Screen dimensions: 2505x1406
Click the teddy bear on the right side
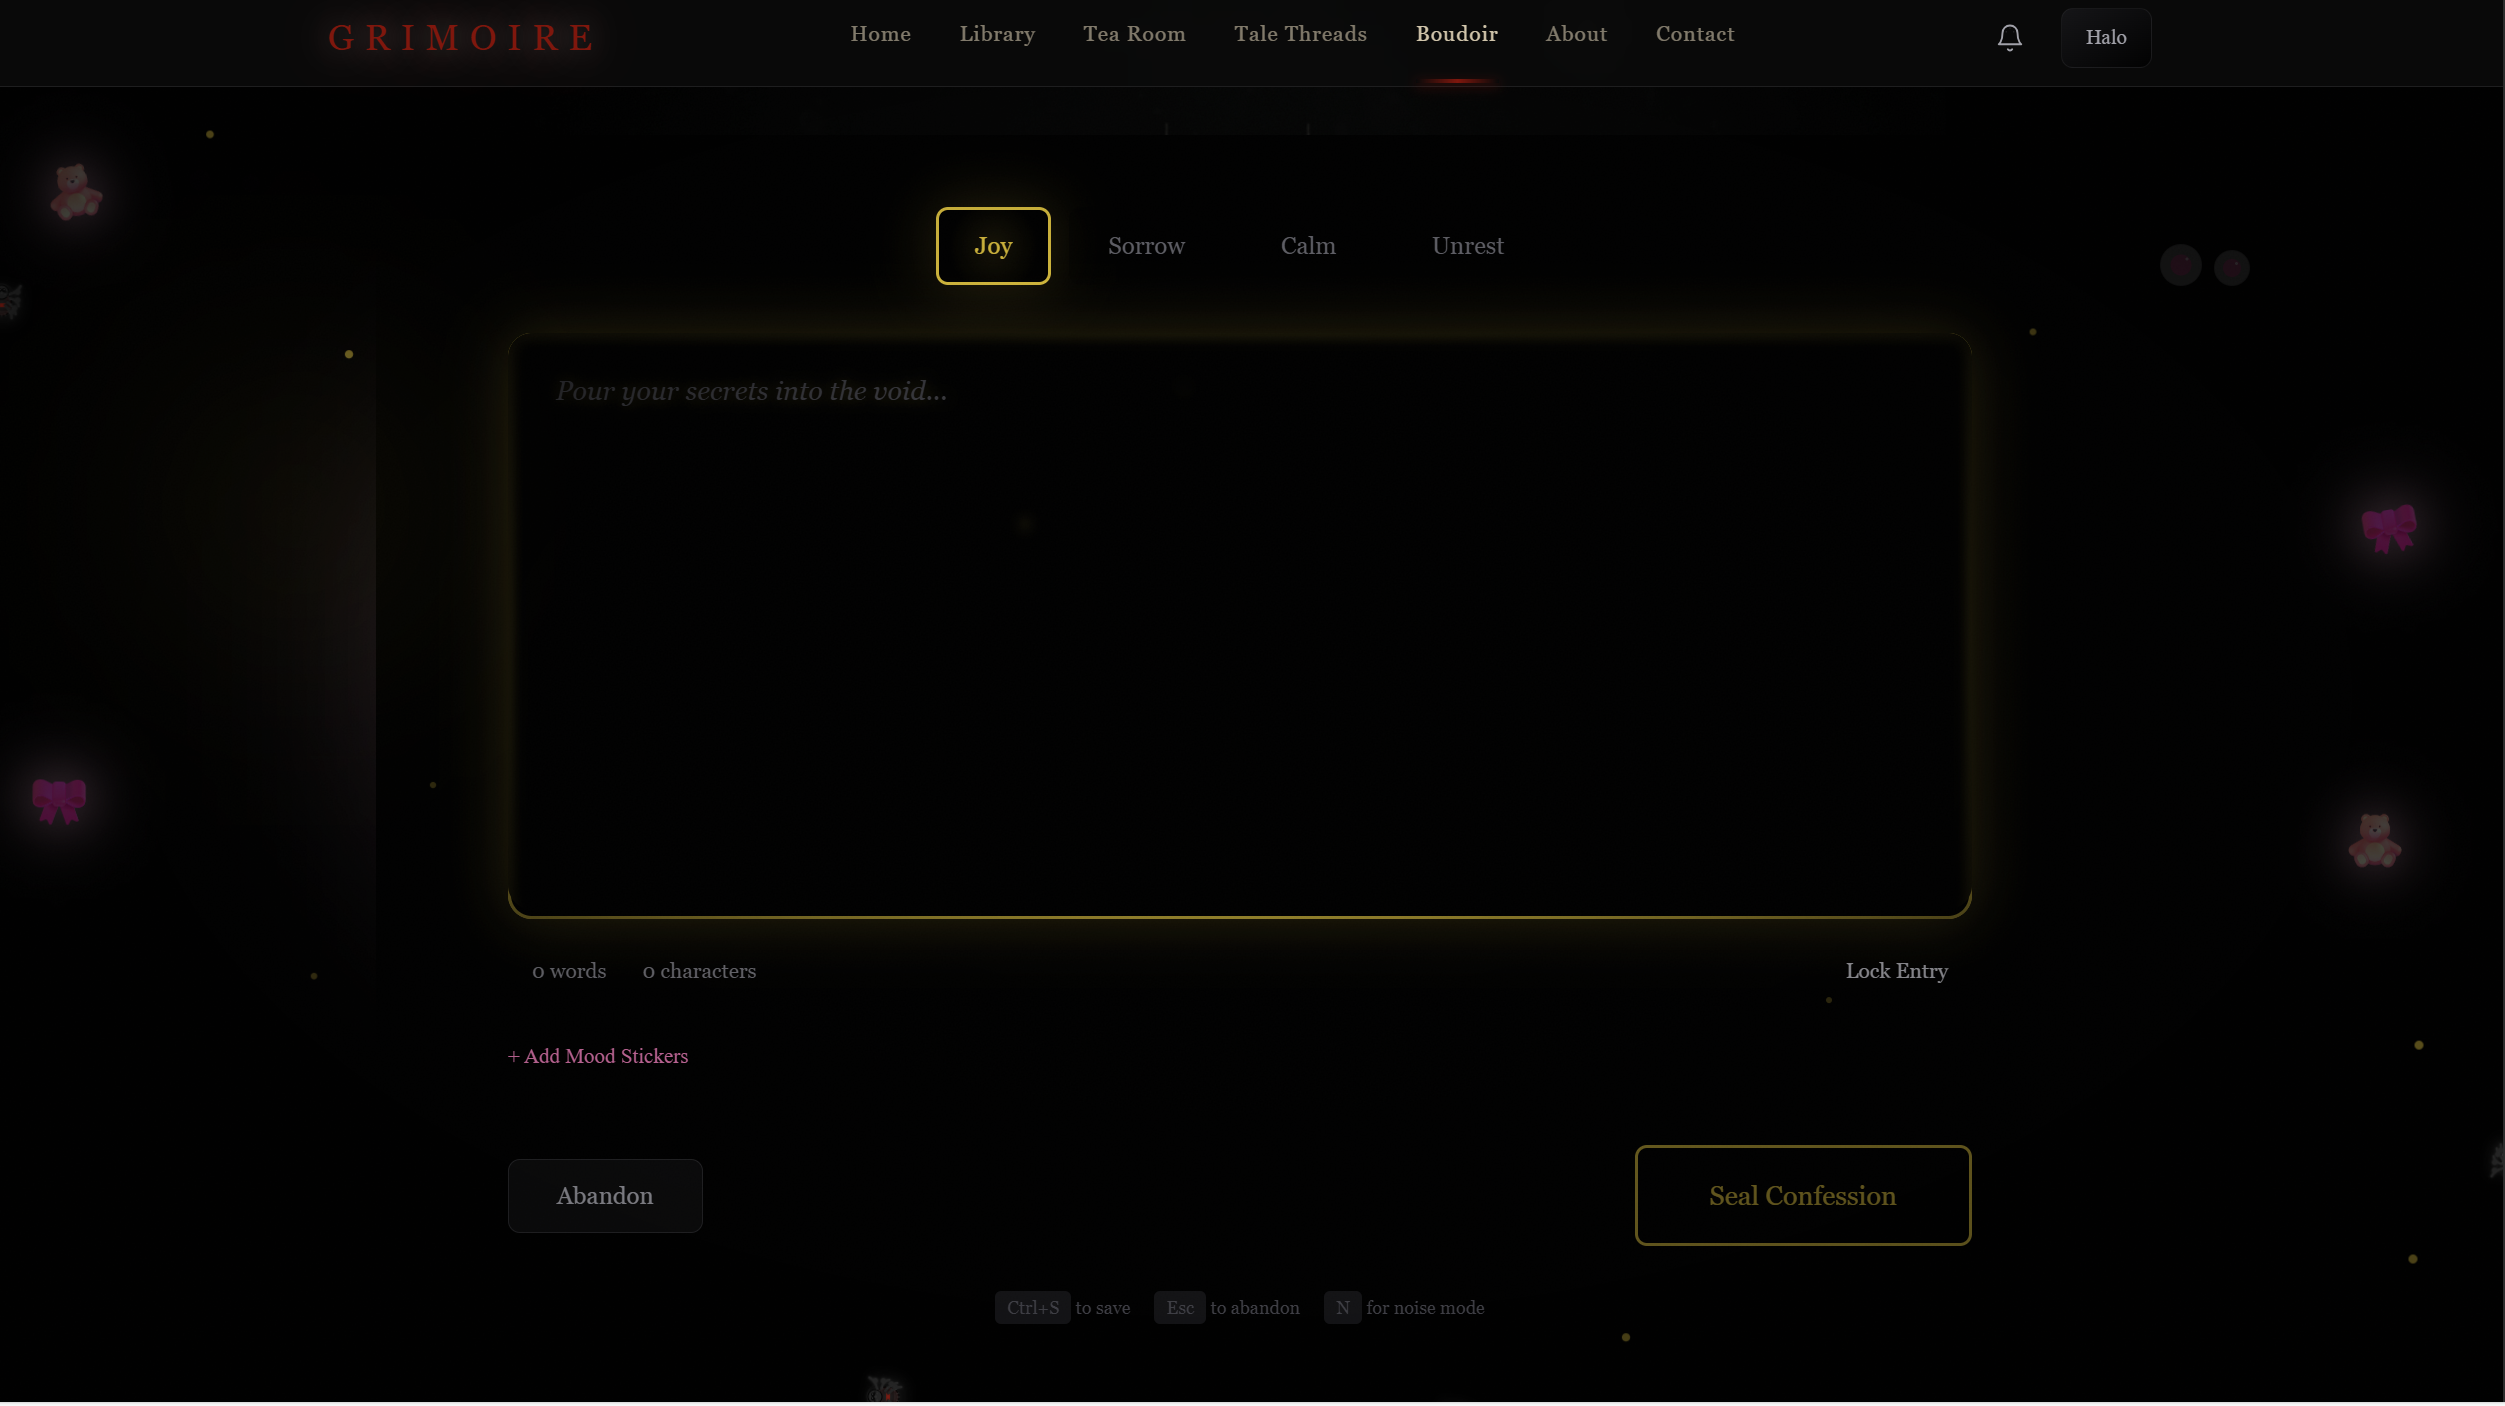(2374, 840)
